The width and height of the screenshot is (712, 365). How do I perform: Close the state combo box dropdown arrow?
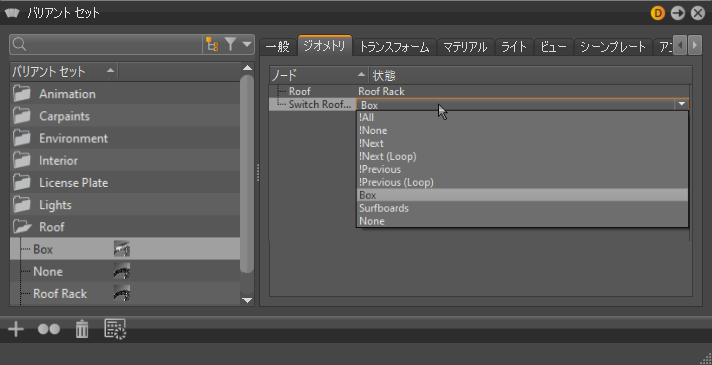tap(682, 104)
